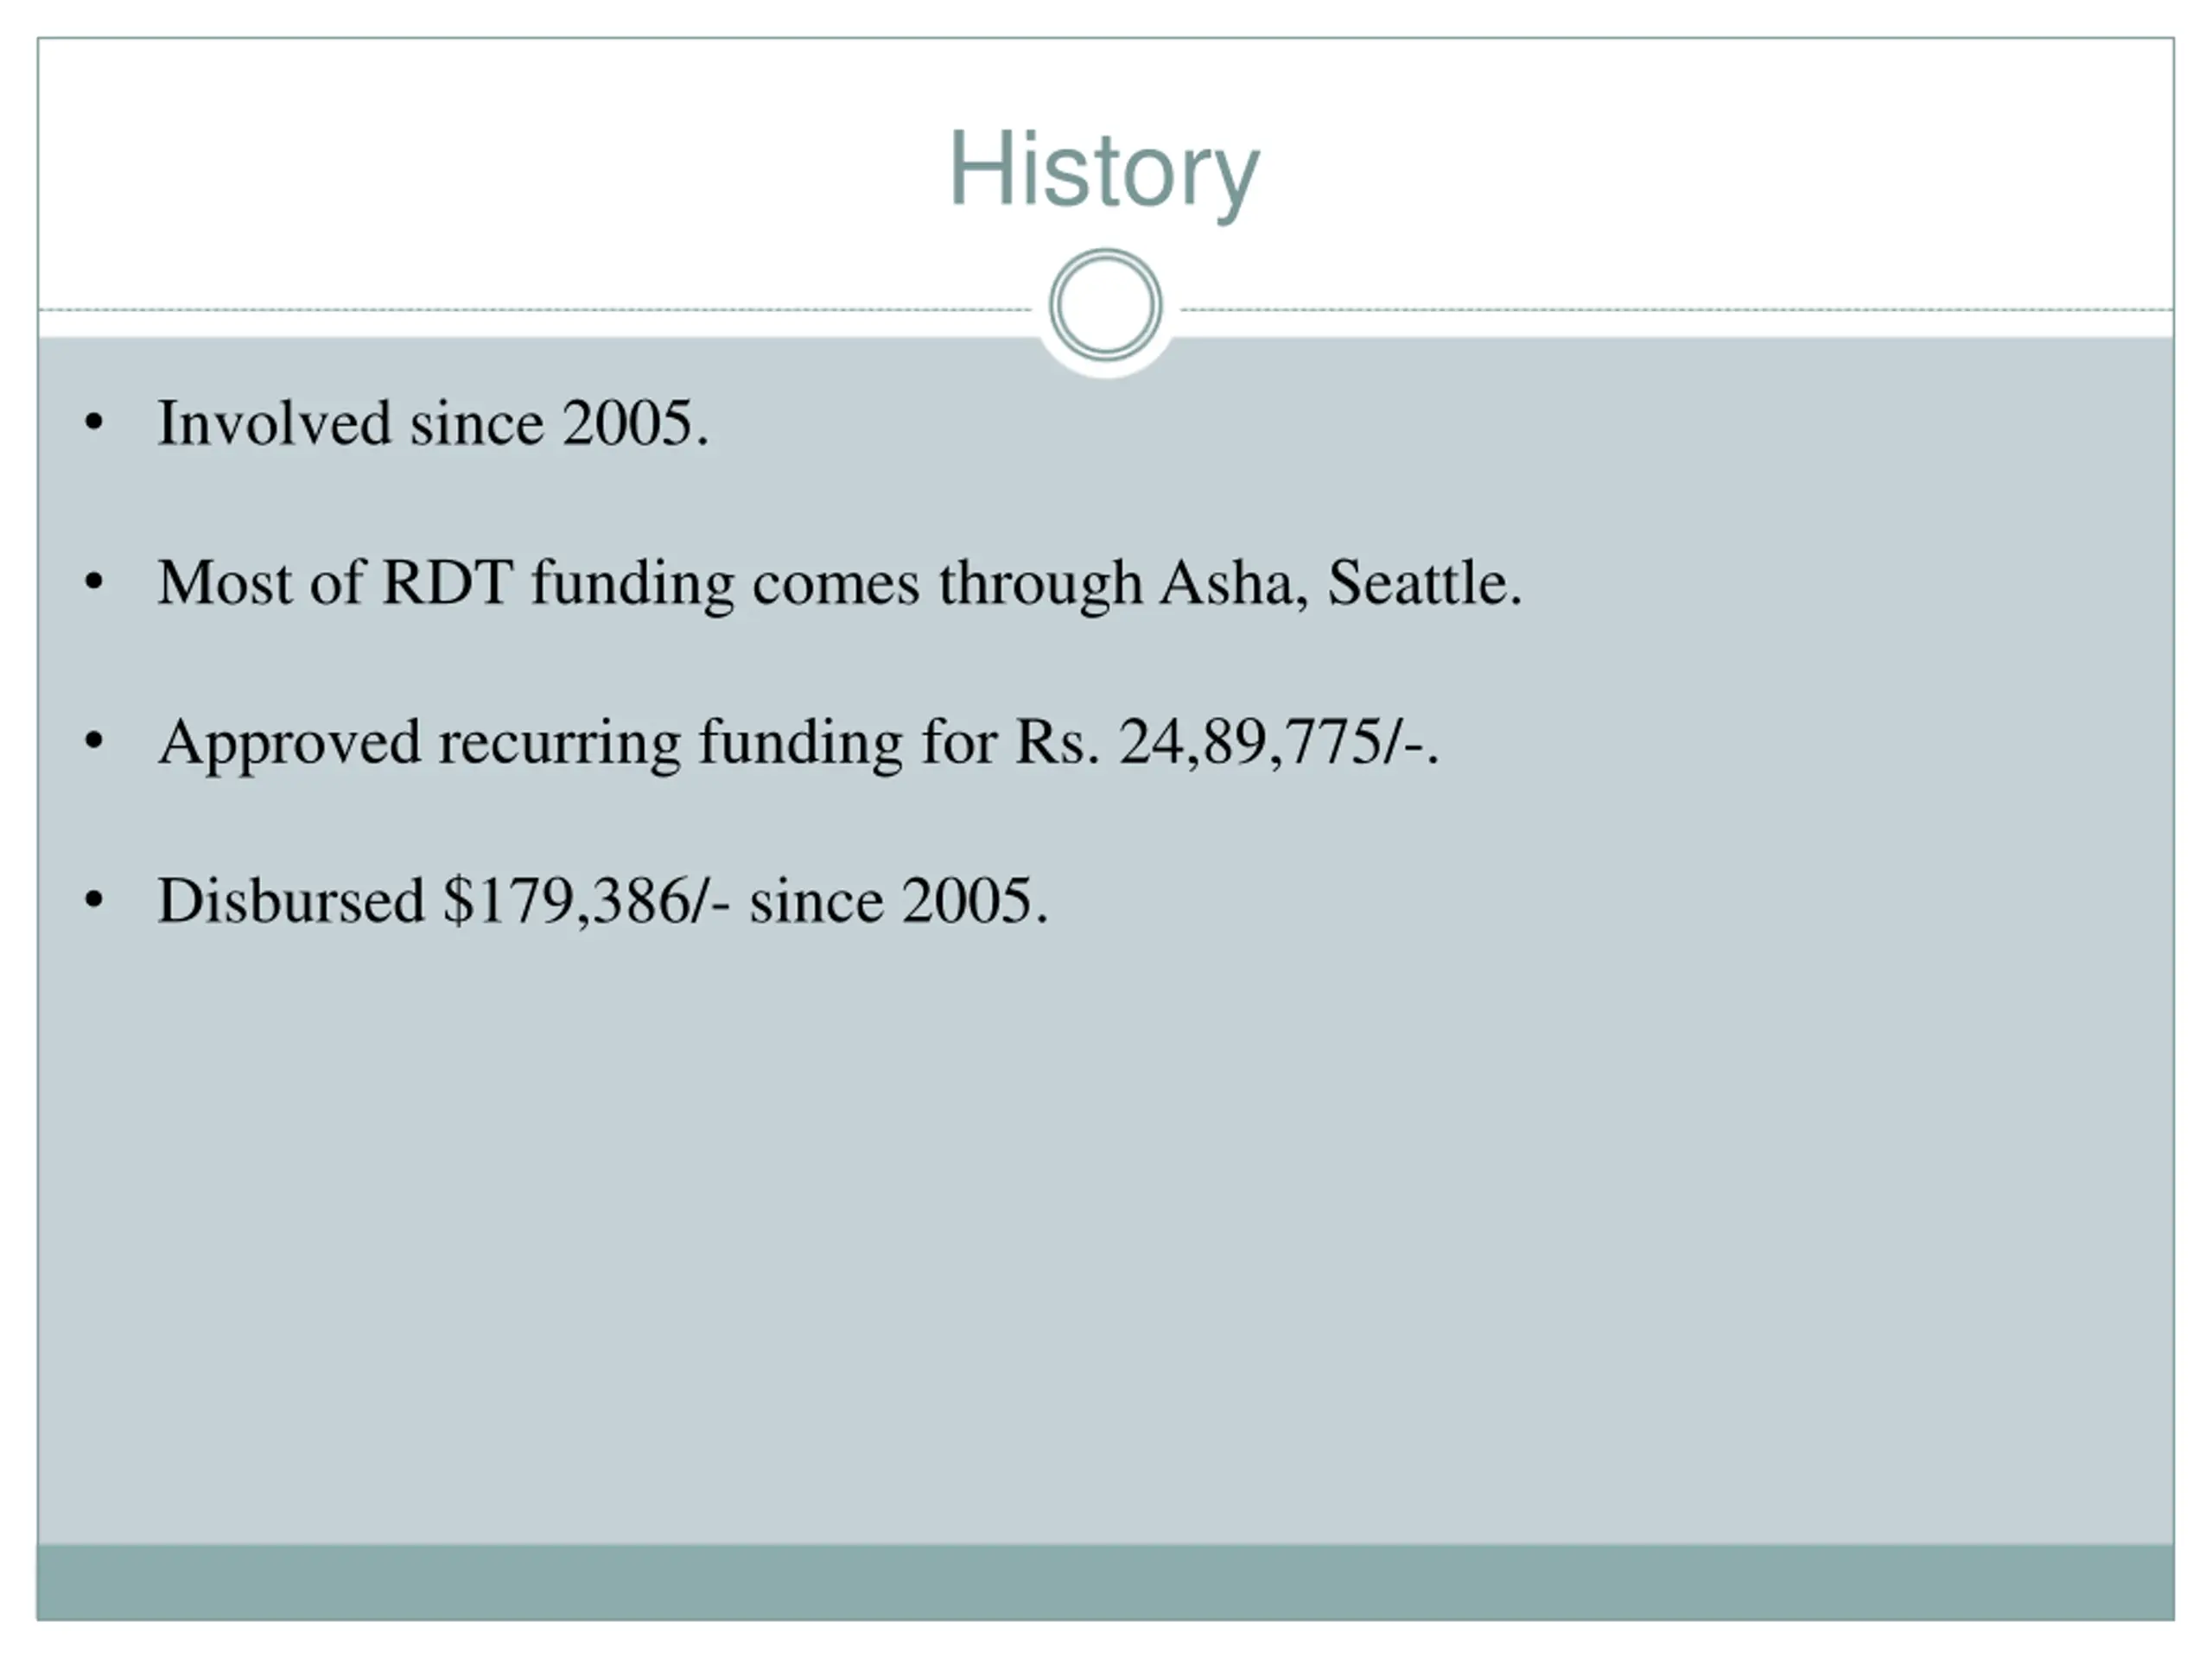
Task: Click the word "Approved" in third bullet
Action: point(289,744)
